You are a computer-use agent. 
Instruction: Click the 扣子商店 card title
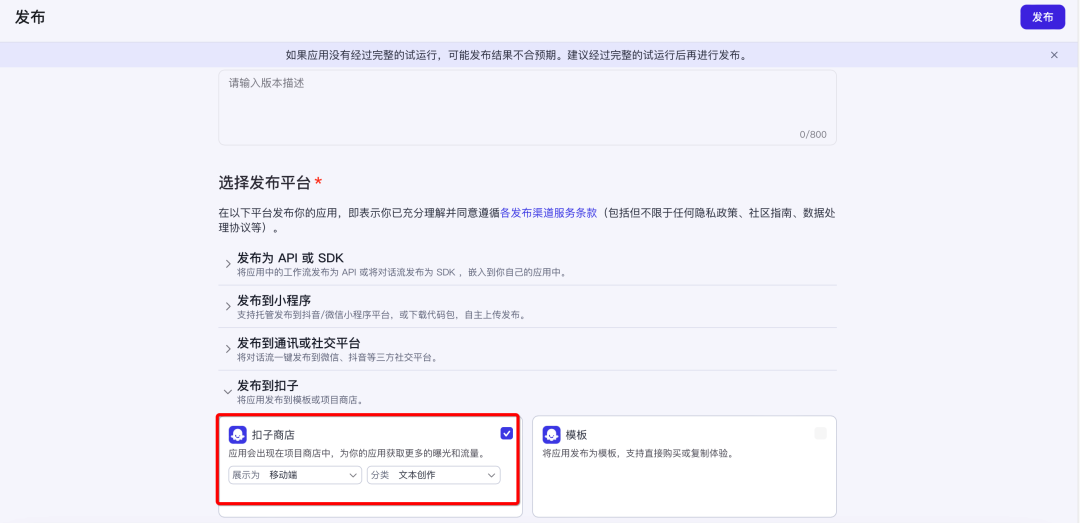273,435
